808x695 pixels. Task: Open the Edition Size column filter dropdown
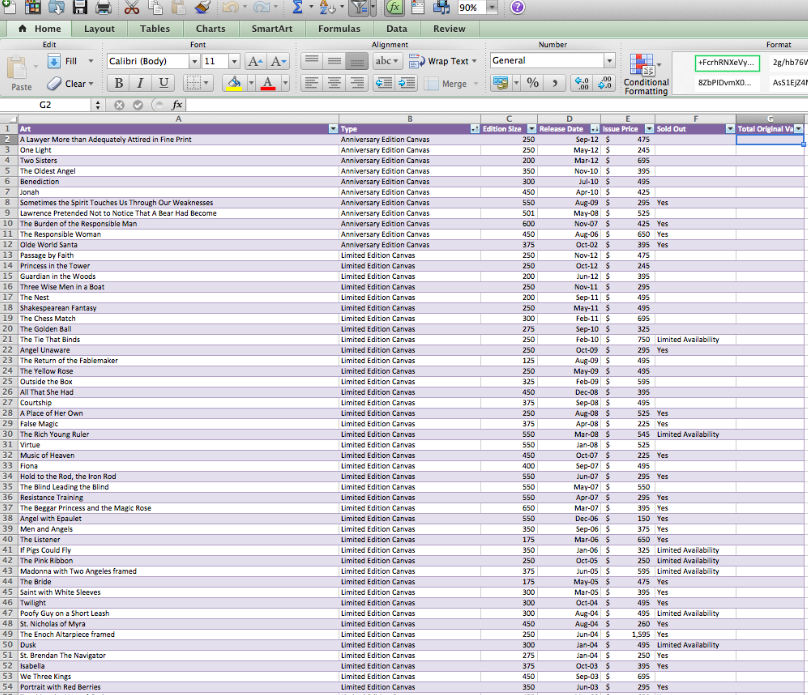[531, 129]
